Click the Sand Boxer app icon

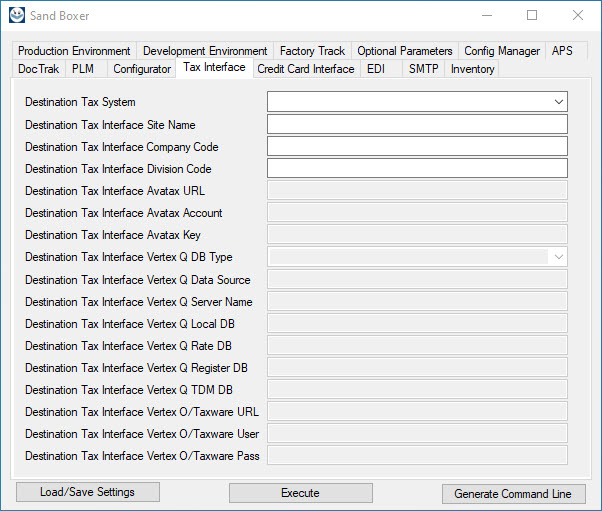[x=17, y=15]
